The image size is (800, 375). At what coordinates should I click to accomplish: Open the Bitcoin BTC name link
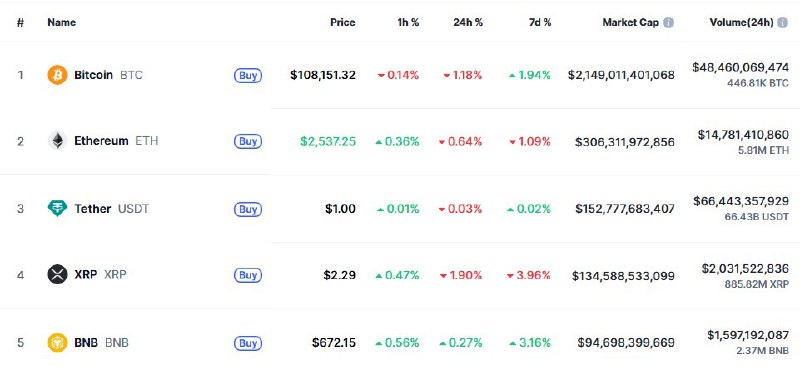click(108, 75)
